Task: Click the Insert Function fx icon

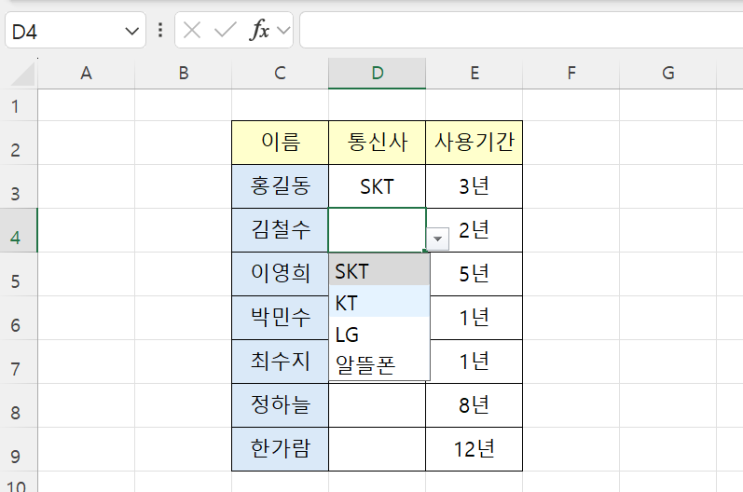Action: (259, 30)
